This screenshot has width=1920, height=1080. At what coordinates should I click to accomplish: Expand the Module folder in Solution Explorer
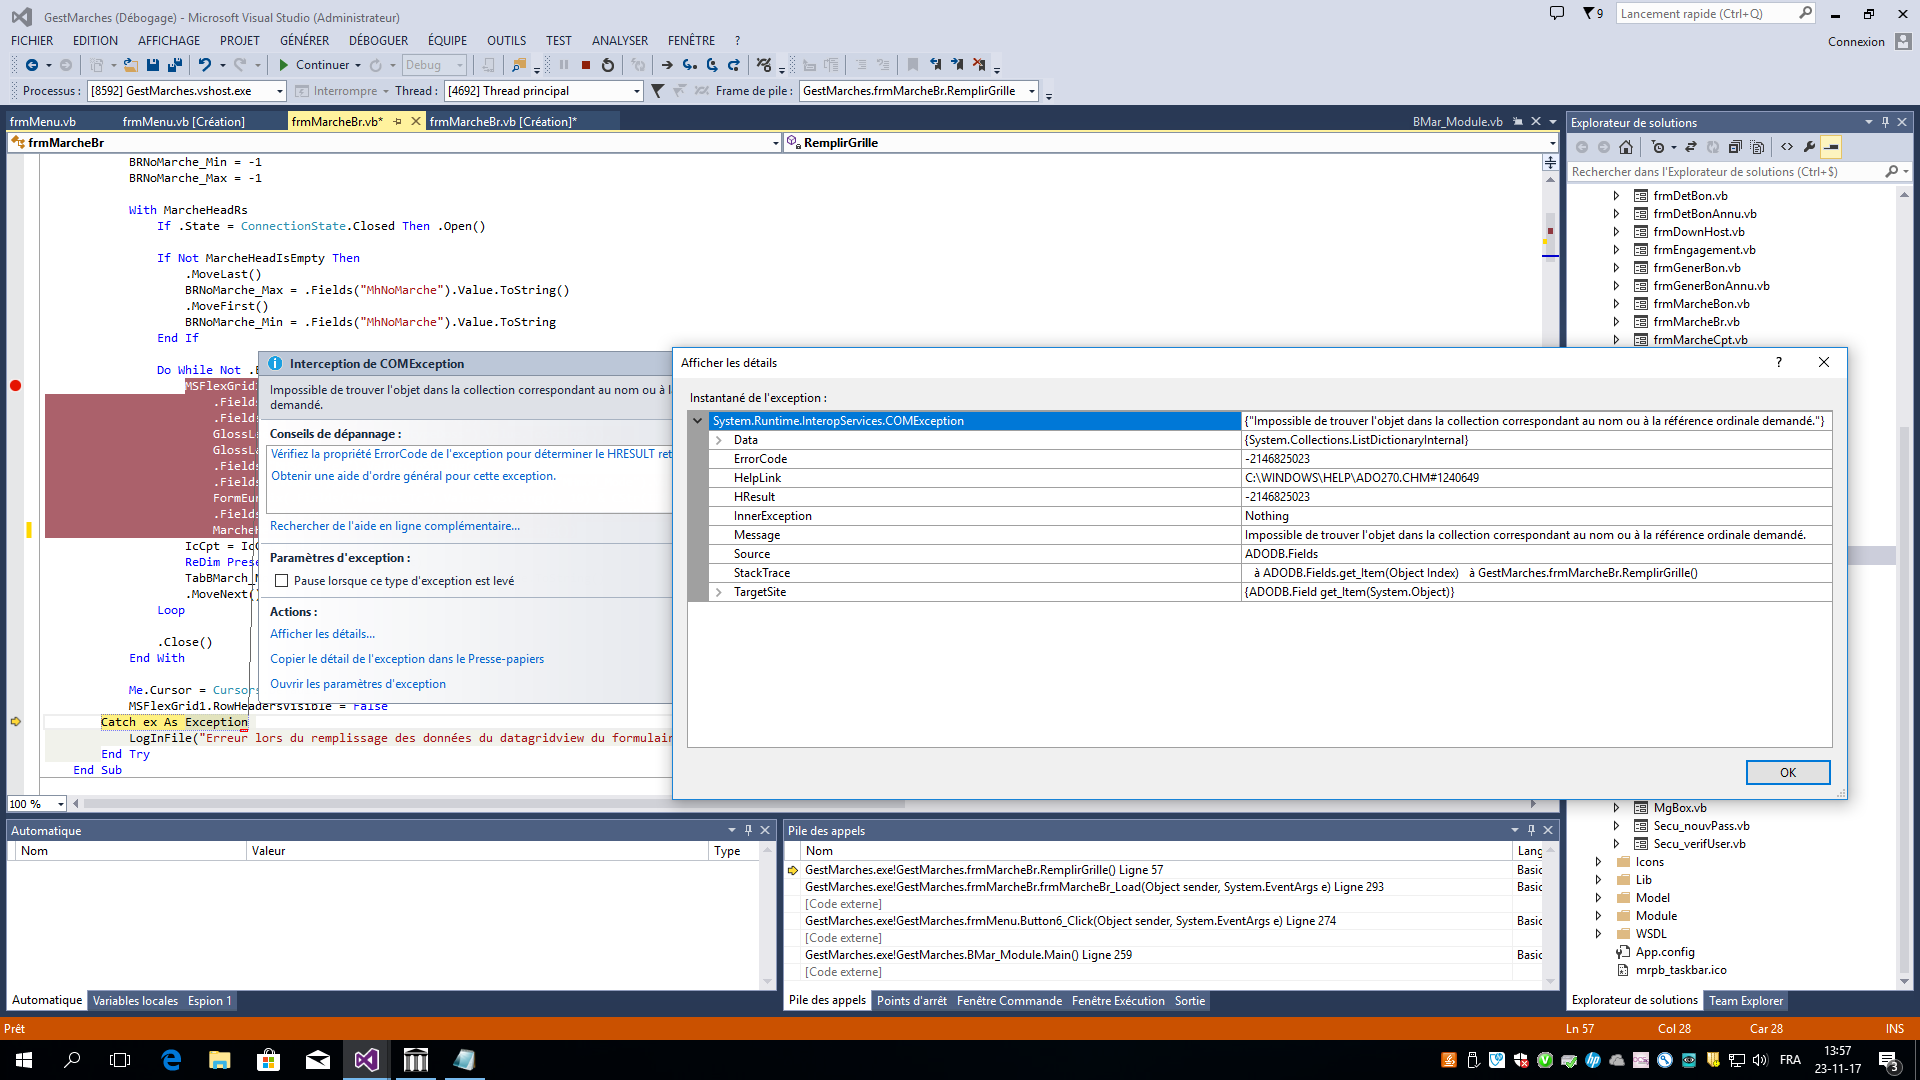pyautogui.click(x=1598, y=916)
